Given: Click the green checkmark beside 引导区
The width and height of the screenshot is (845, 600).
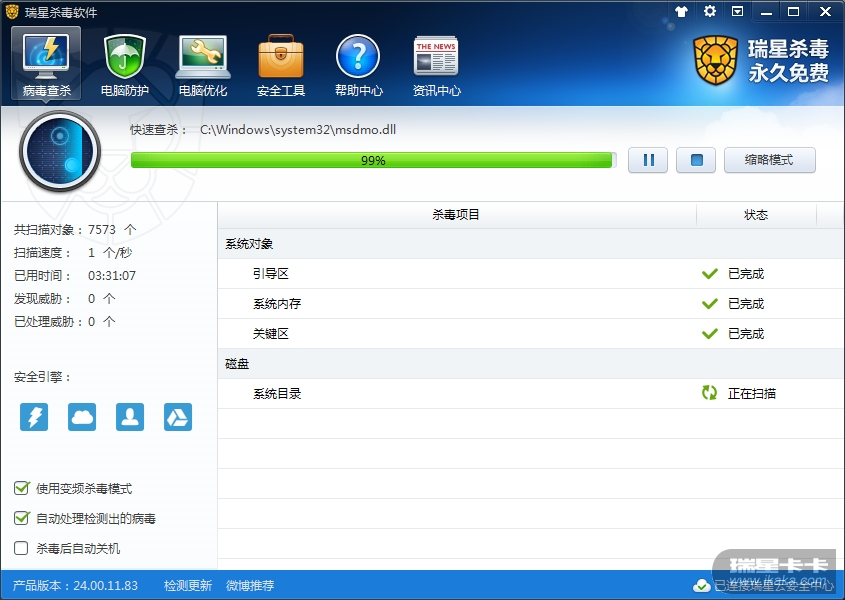Looking at the screenshot, I should (710, 274).
